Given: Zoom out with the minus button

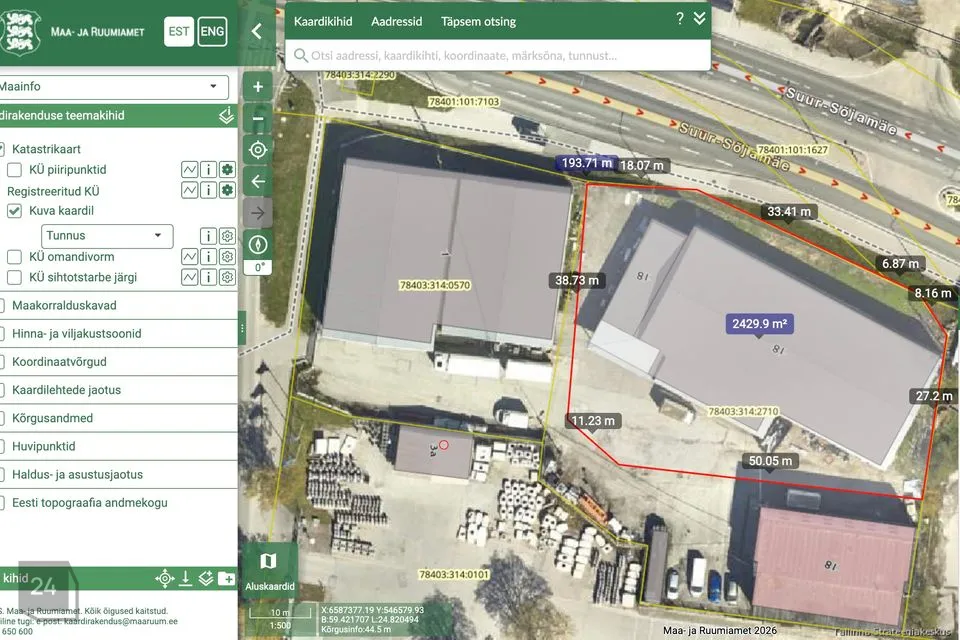Looking at the screenshot, I should (x=258, y=118).
